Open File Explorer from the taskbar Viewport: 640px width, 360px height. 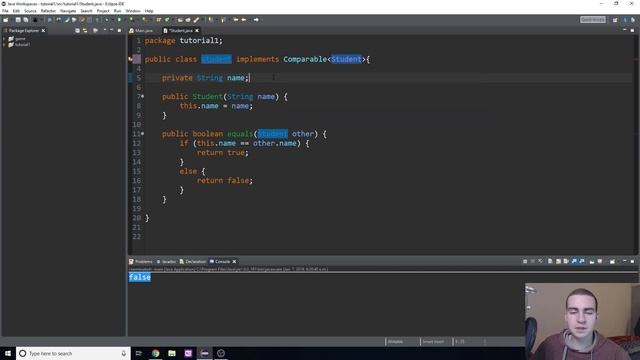(x=172, y=353)
